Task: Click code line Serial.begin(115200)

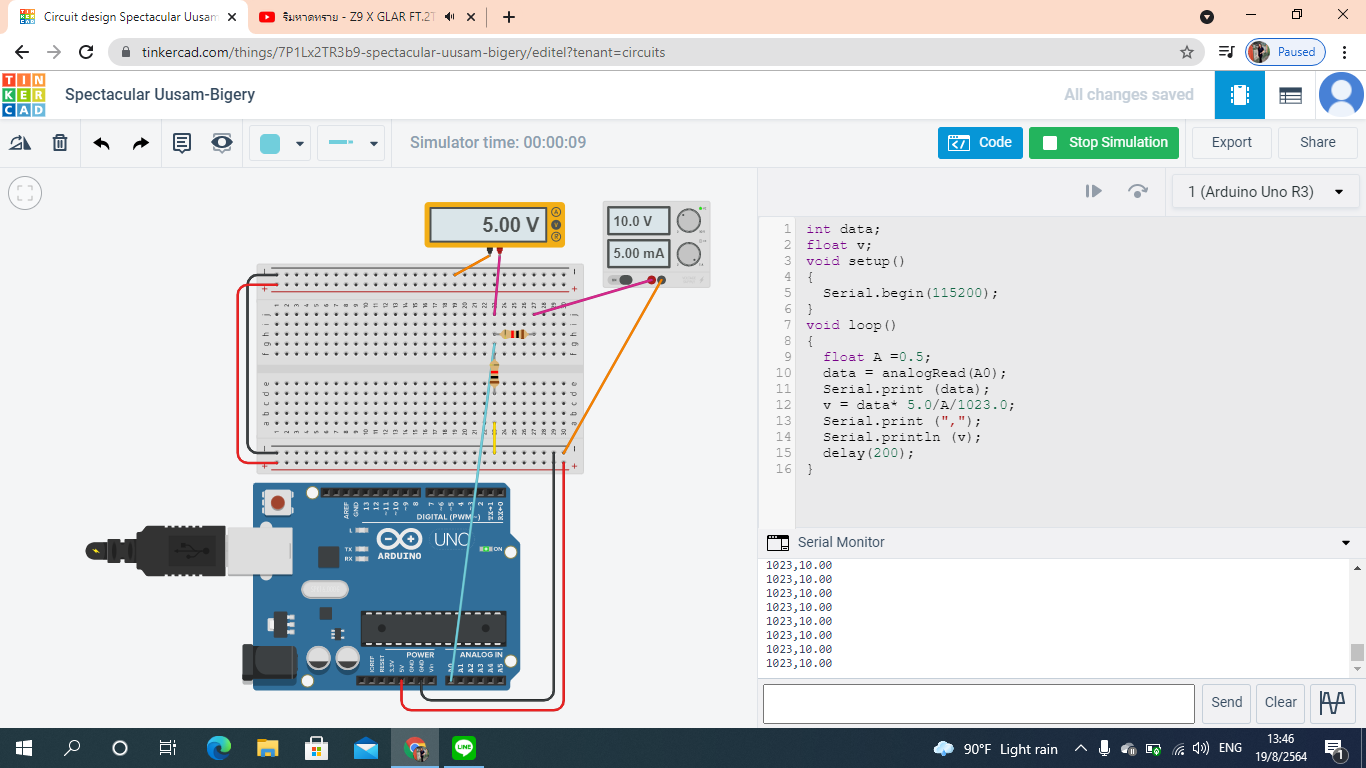Action: (x=910, y=293)
